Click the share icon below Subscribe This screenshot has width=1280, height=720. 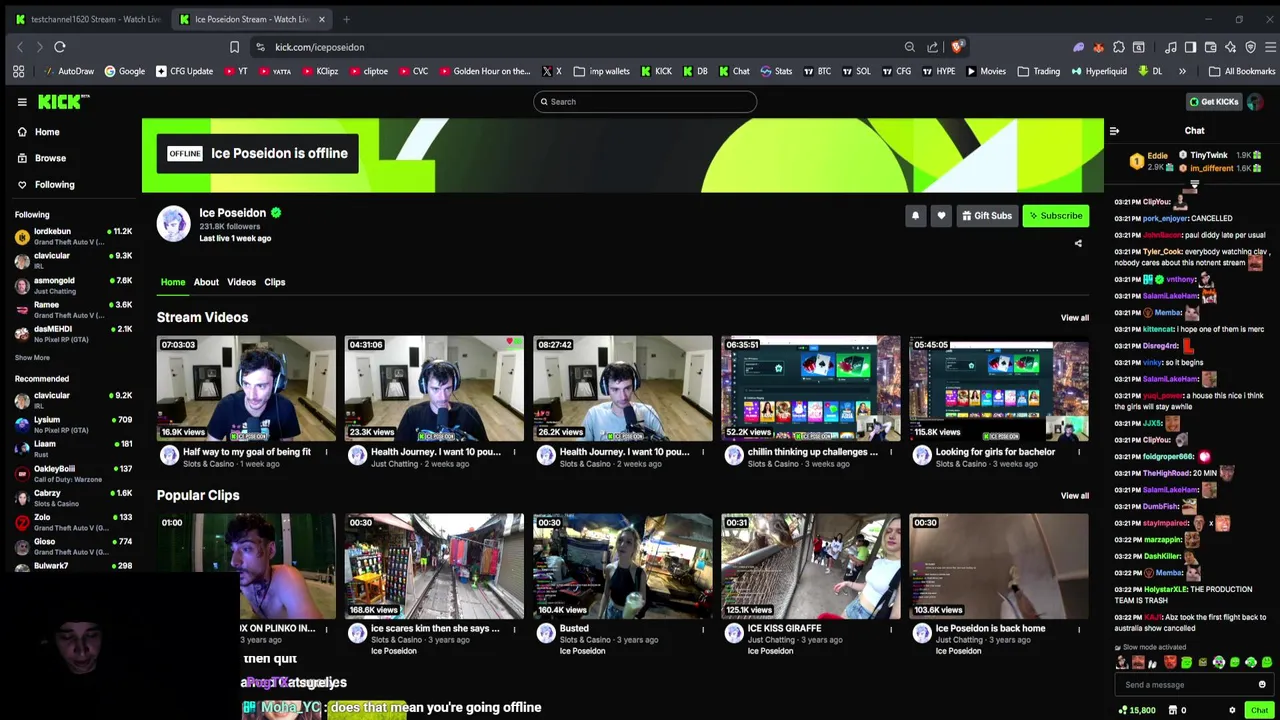[x=1078, y=243]
